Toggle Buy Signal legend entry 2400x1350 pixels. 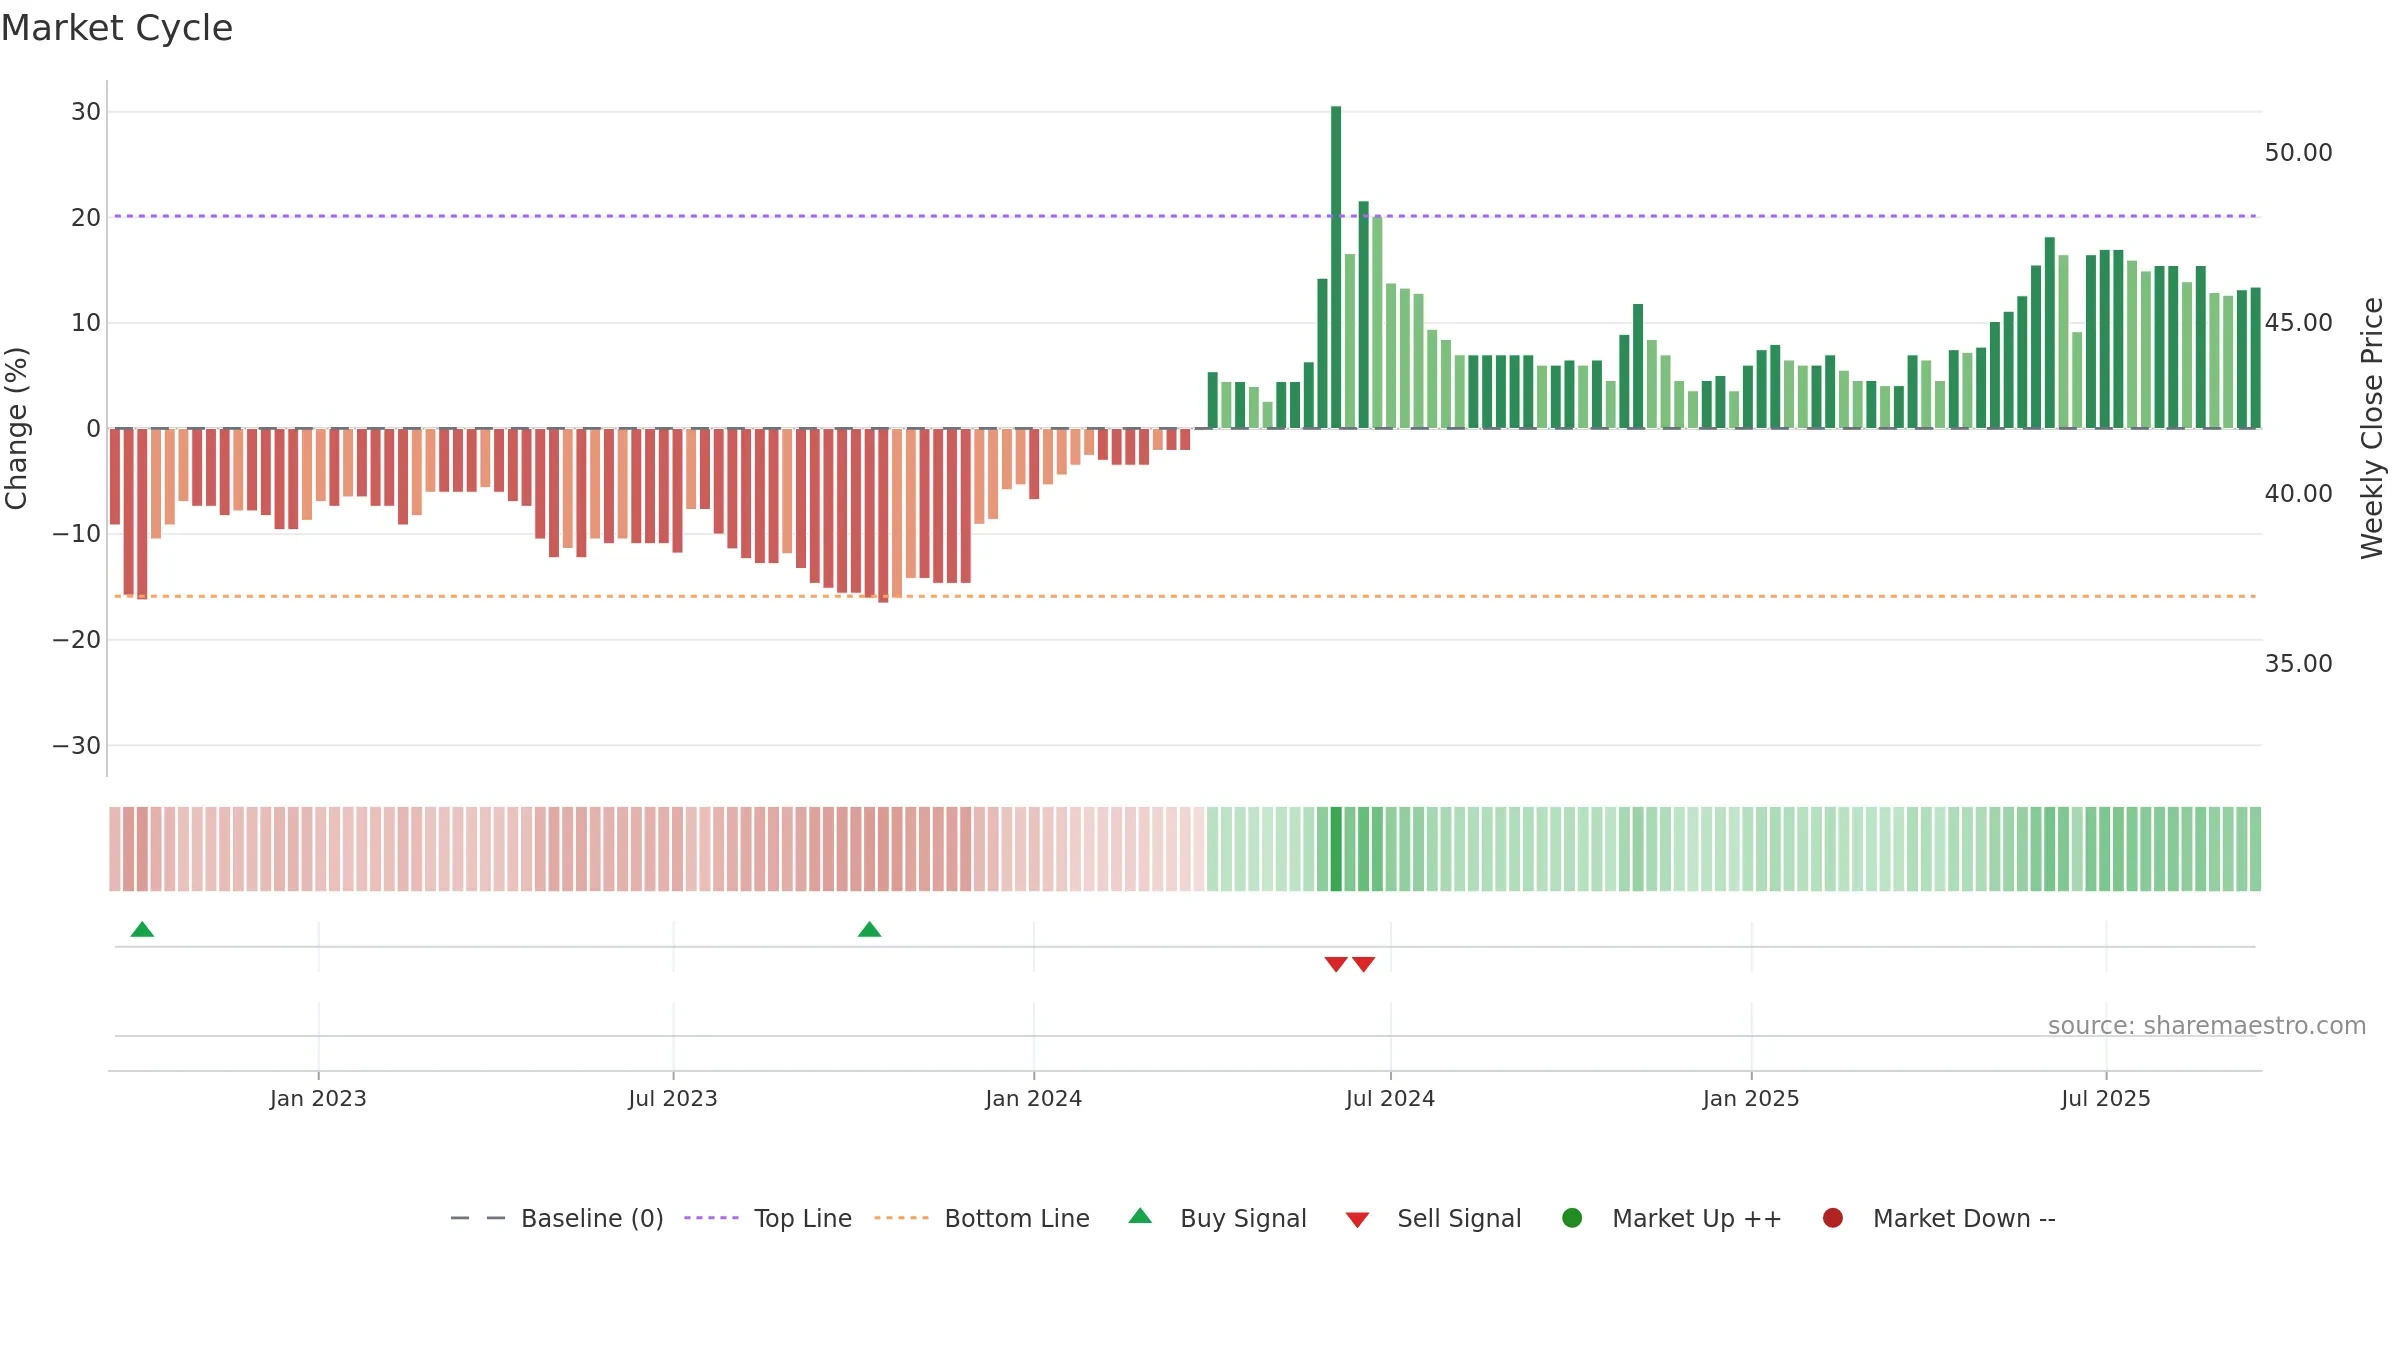tap(1217, 1218)
